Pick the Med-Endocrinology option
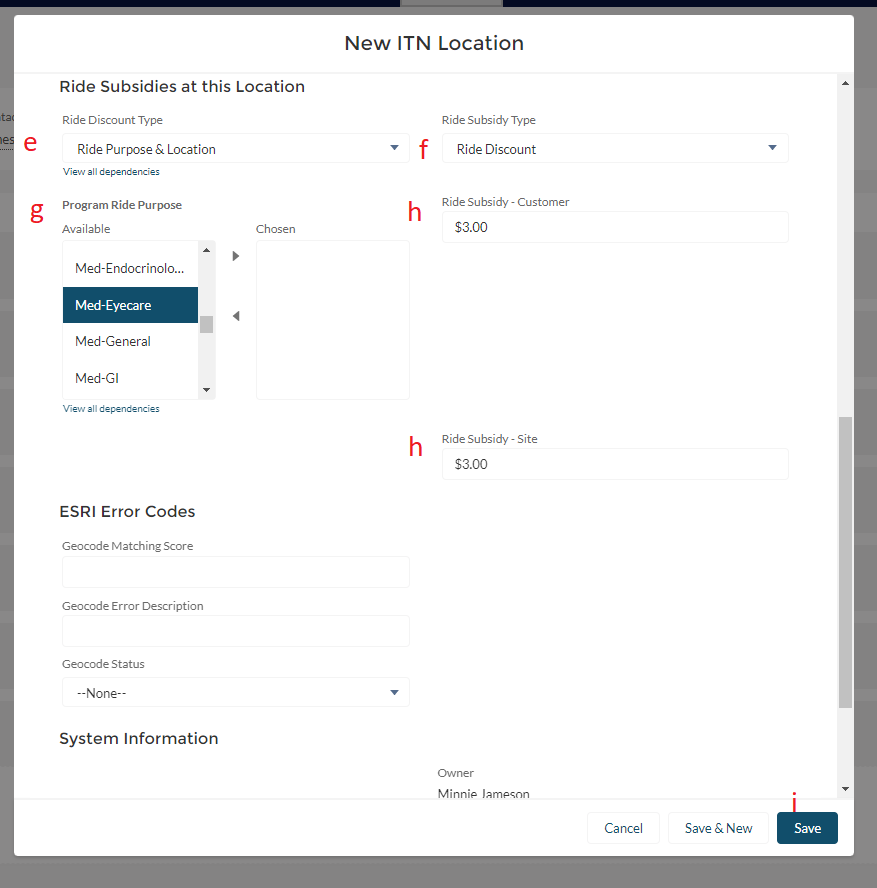877x888 pixels. pos(130,269)
